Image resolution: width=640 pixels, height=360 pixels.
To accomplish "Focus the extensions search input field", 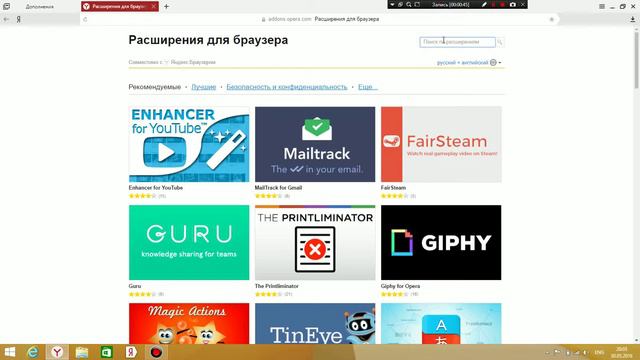I will click(x=458, y=42).
